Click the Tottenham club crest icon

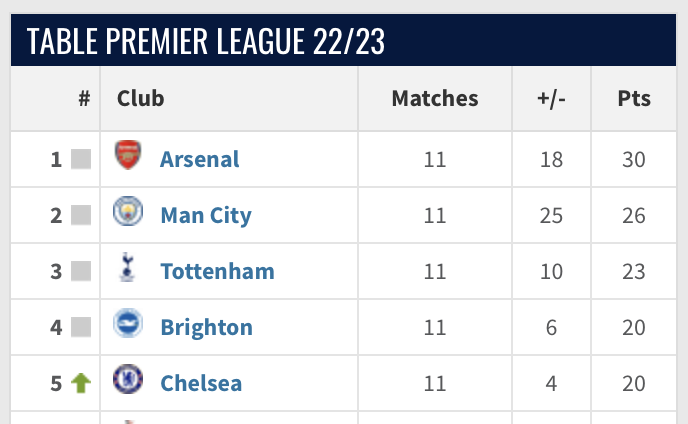click(127, 269)
